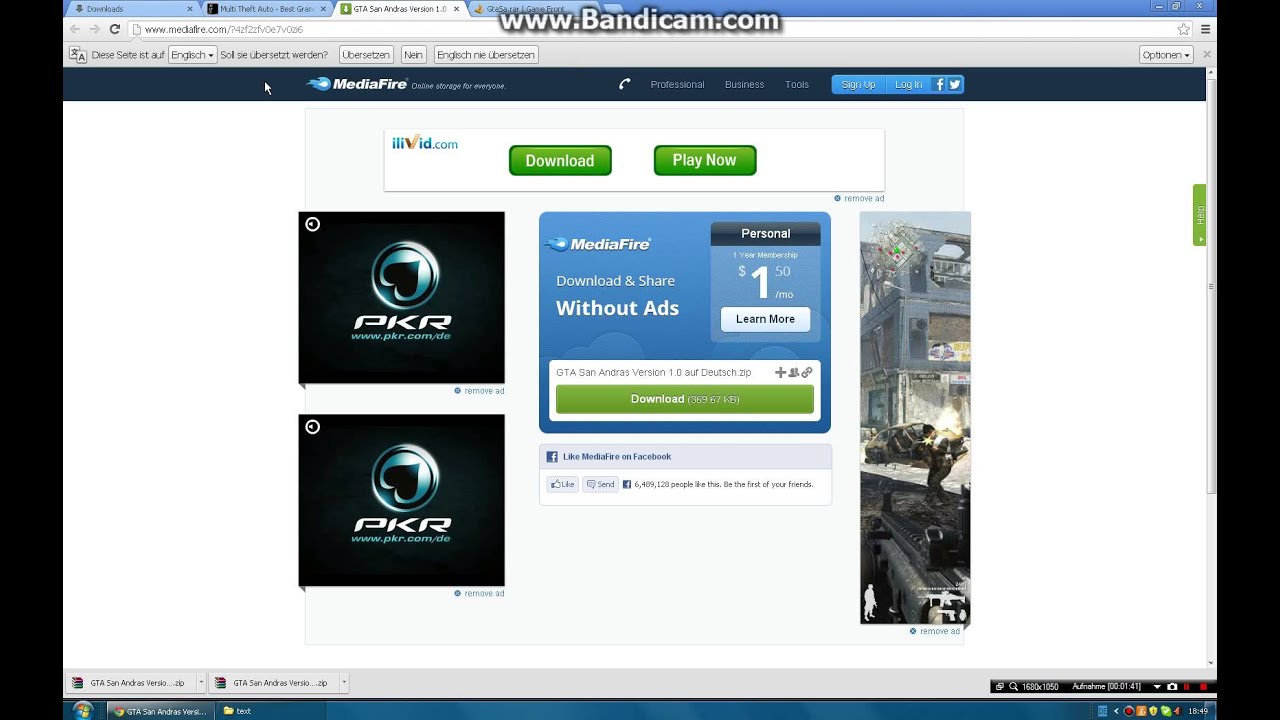
Task: Open the Business menu item
Action: tap(744, 84)
